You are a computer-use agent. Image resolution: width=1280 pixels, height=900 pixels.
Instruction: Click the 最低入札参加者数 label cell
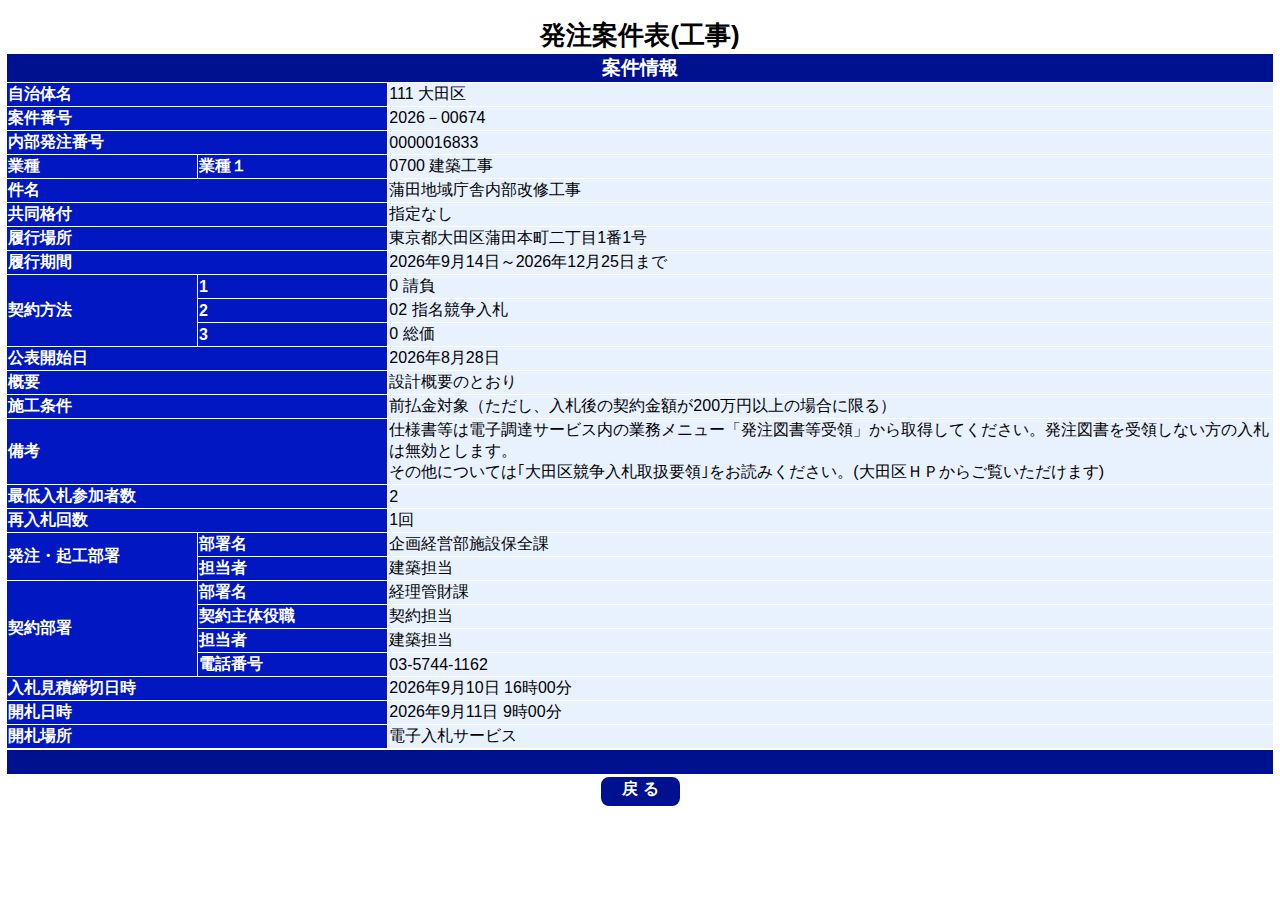click(x=197, y=496)
